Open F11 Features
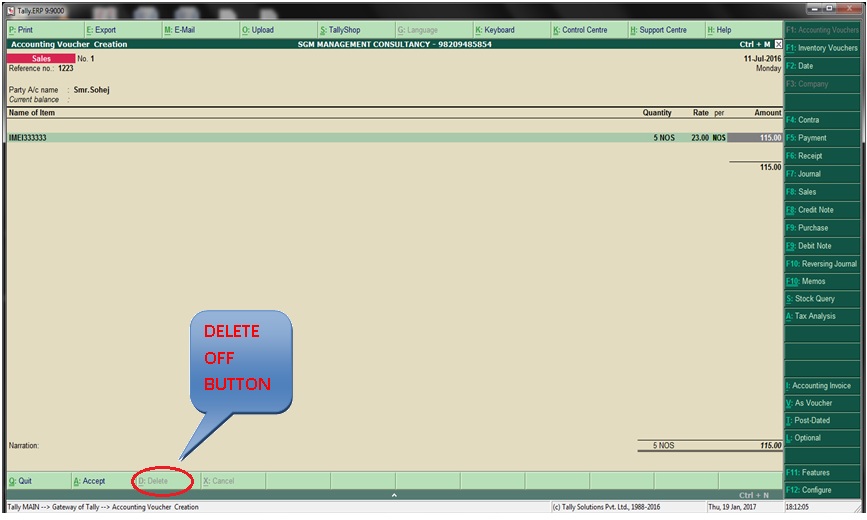Viewport: 867px width, 520px height. click(x=822, y=472)
